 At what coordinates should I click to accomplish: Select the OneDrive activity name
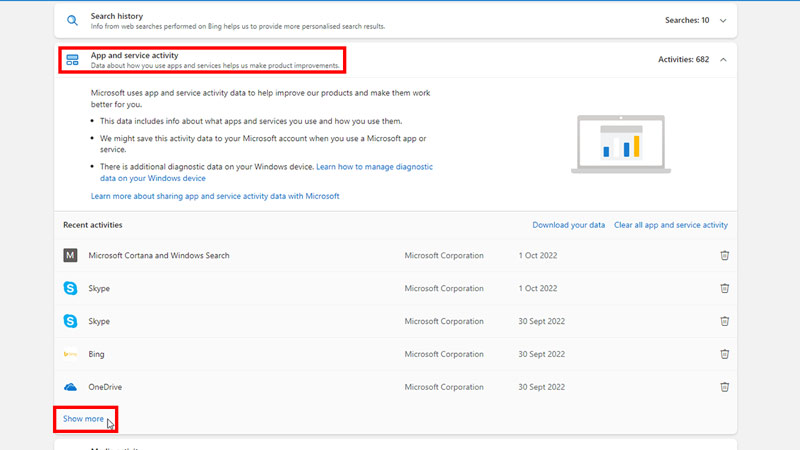[x=105, y=387]
